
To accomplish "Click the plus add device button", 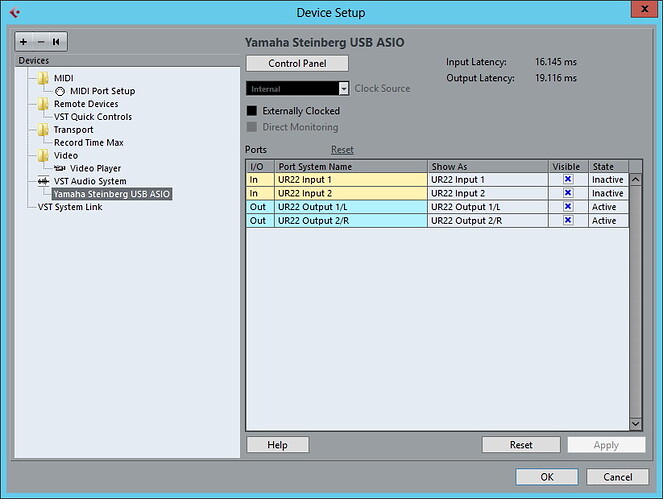I will (x=23, y=41).
